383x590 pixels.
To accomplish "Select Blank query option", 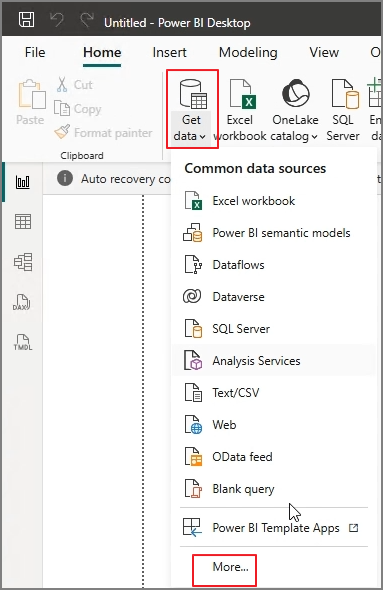I will (x=274, y=489).
